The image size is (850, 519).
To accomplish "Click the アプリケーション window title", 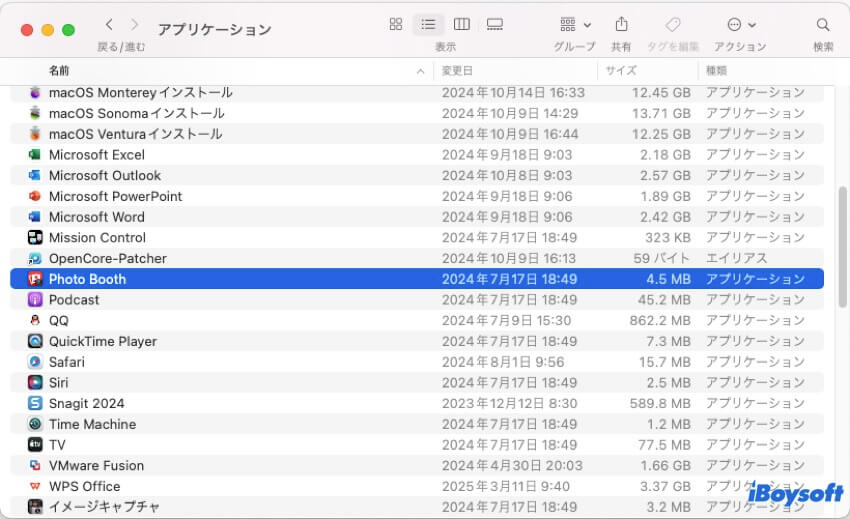I will [215, 29].
